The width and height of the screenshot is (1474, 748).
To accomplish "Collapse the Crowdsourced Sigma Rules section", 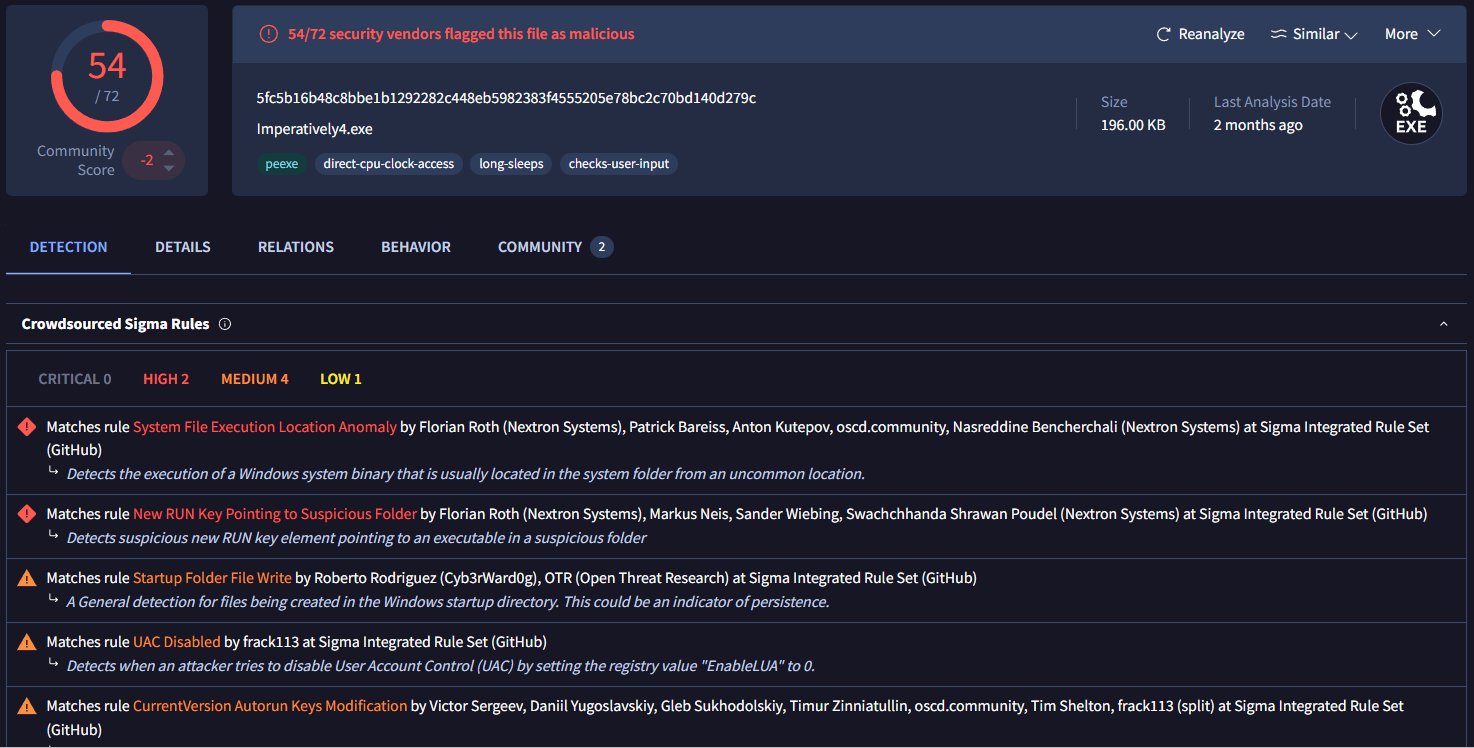I will 1443,324.
